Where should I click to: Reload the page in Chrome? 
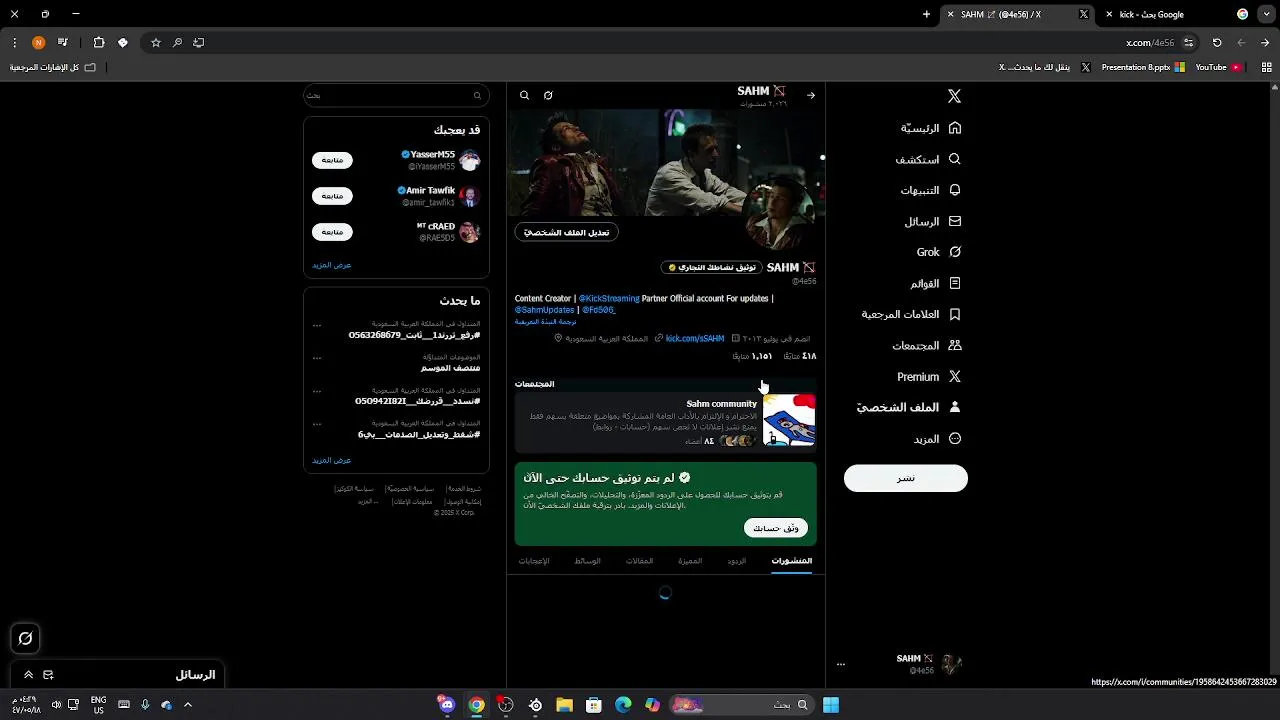(x=1217, y=42)
